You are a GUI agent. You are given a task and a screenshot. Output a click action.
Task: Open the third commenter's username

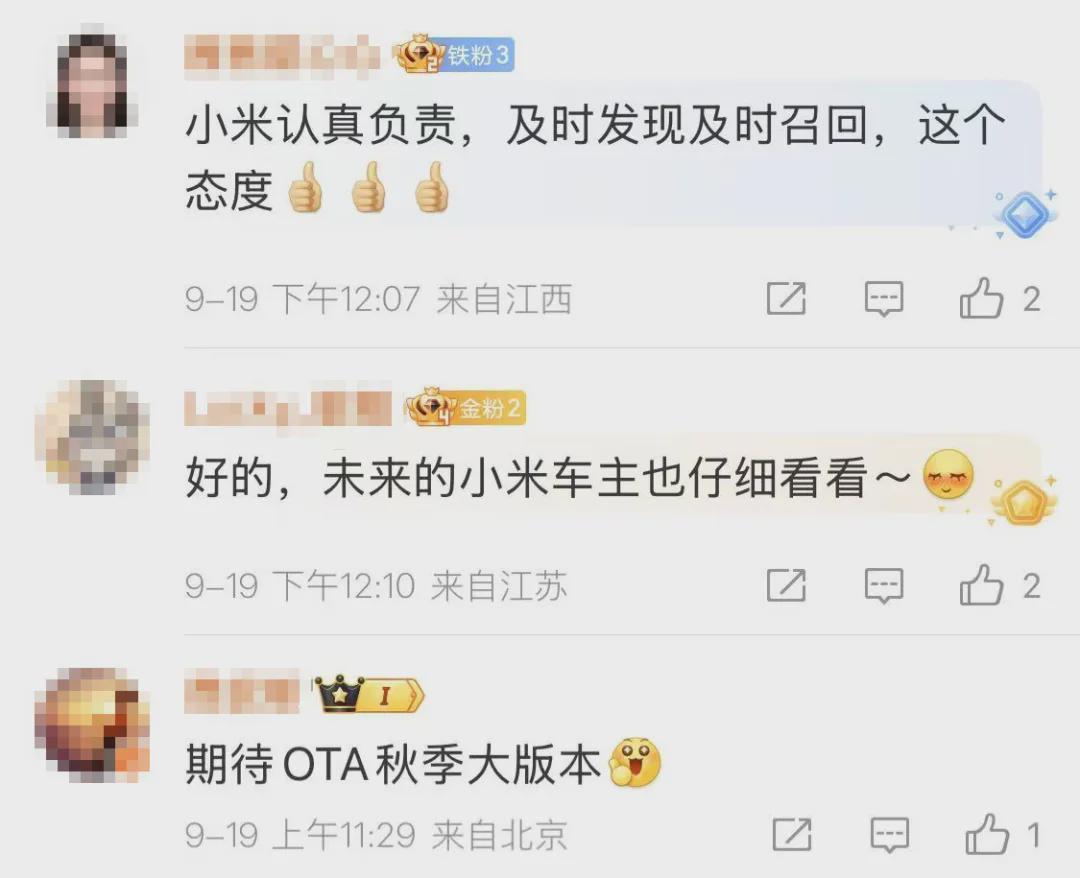[x=242, y=693]
